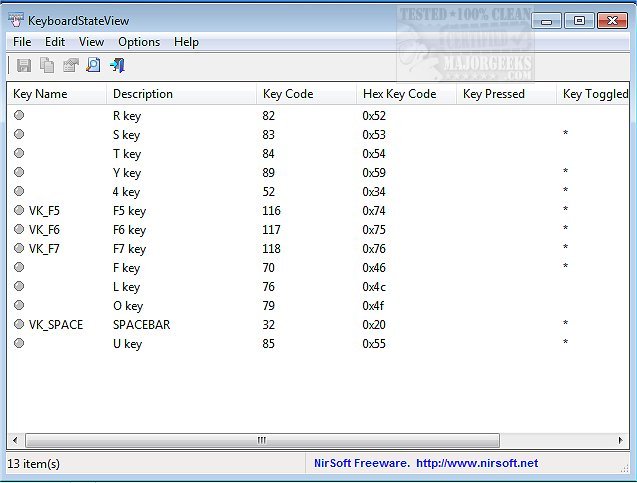Click hex key code 0x4c

coord(374,287)
